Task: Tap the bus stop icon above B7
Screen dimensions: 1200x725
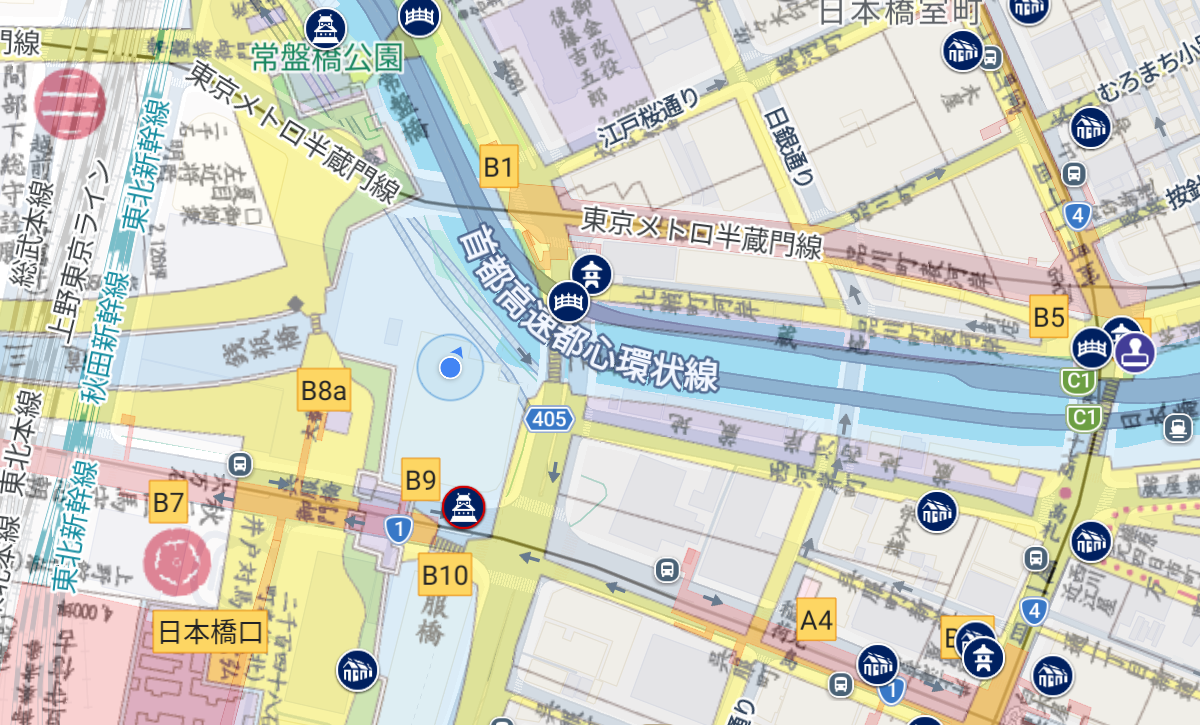Action: point(238,464)
